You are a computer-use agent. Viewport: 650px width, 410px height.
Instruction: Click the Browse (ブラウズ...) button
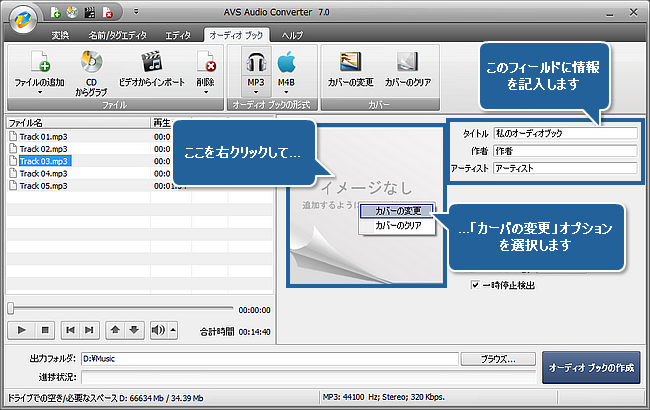click(x=497, y=358)
